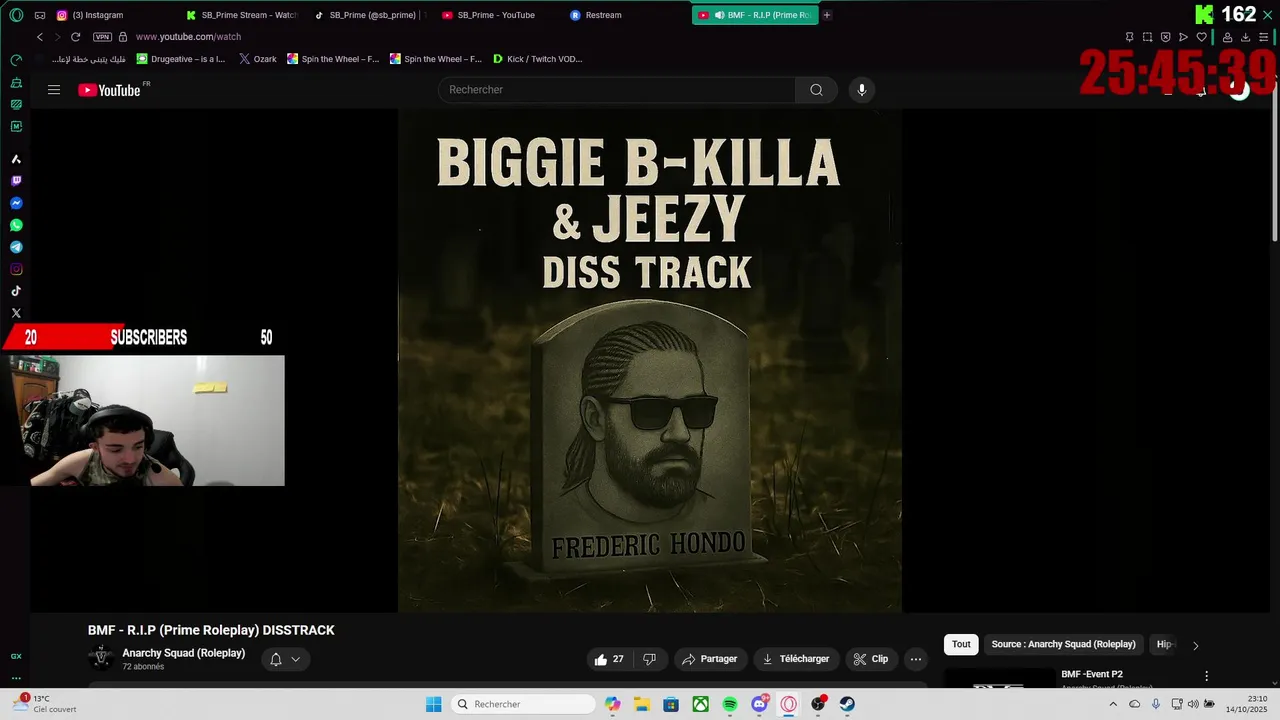This screenshot has width=1280, height=720.
Task: Mute the BMF - R.I.P tab audio icon
Action: click(x=719, y=15)
